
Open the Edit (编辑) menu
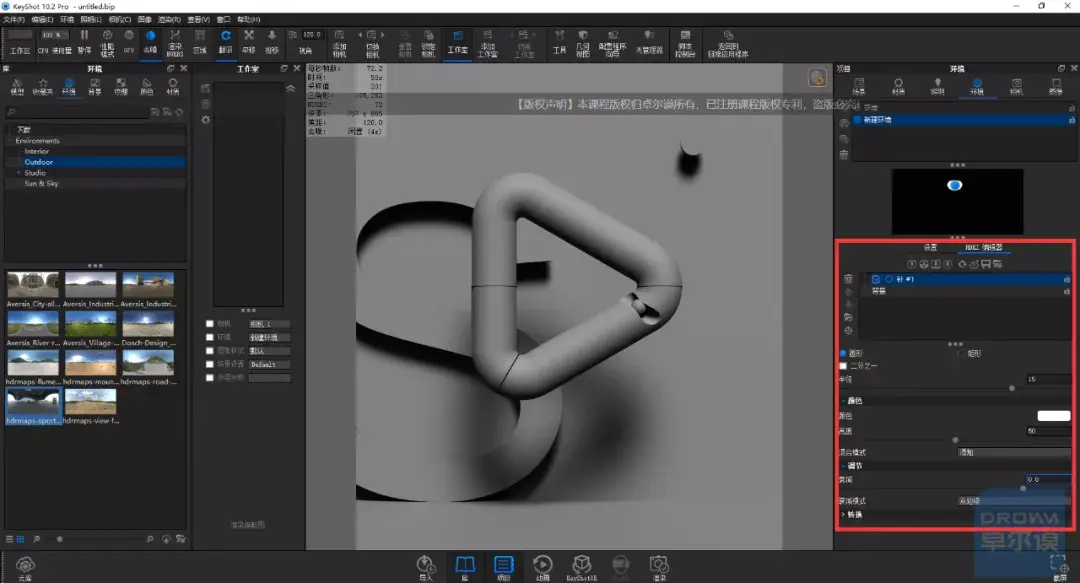tap(42, 19)
